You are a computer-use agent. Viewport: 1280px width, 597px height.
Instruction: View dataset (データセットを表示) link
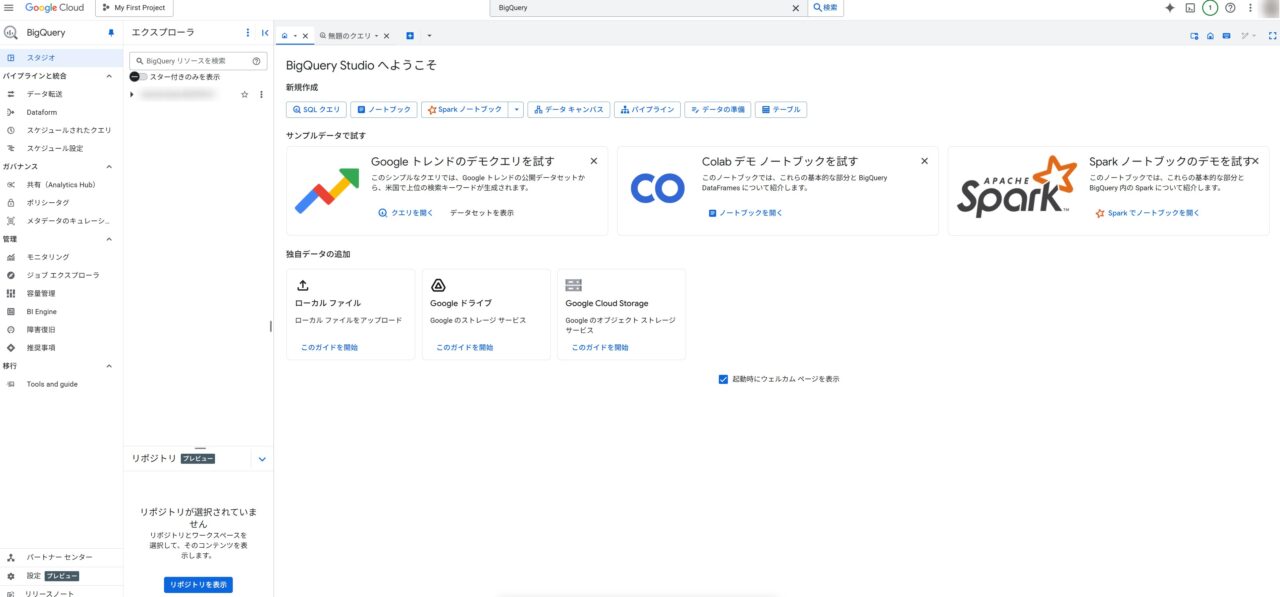pos(482,213)
